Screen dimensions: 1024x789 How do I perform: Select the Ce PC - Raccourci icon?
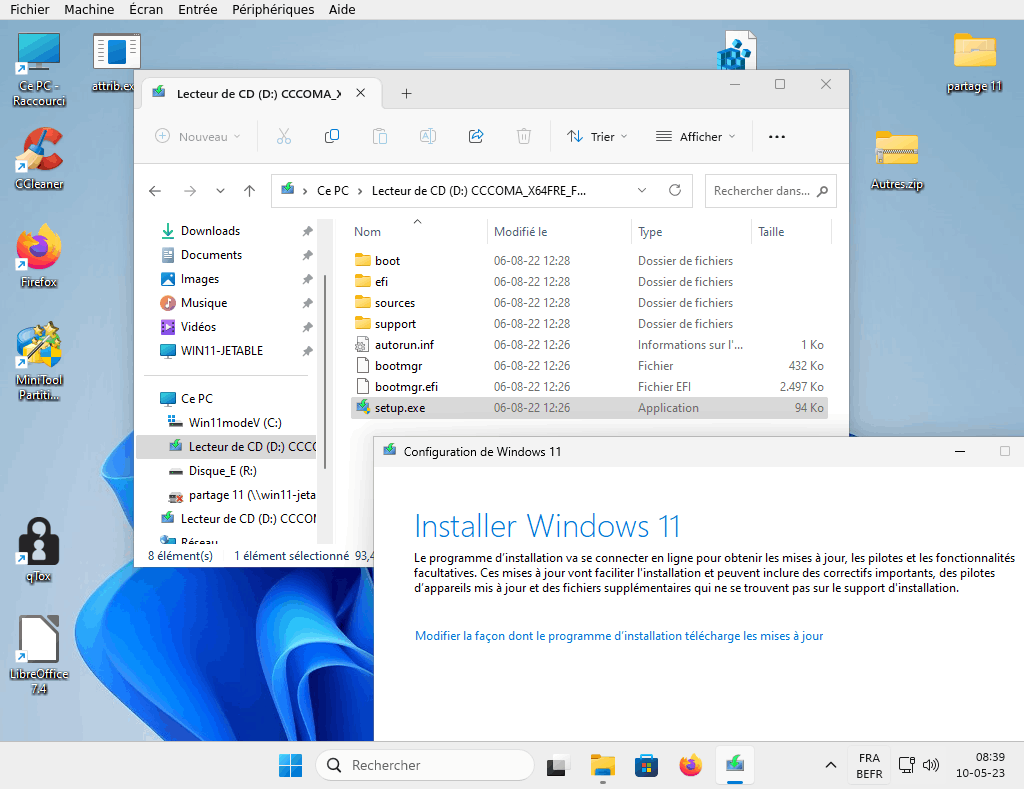point(39,69)
